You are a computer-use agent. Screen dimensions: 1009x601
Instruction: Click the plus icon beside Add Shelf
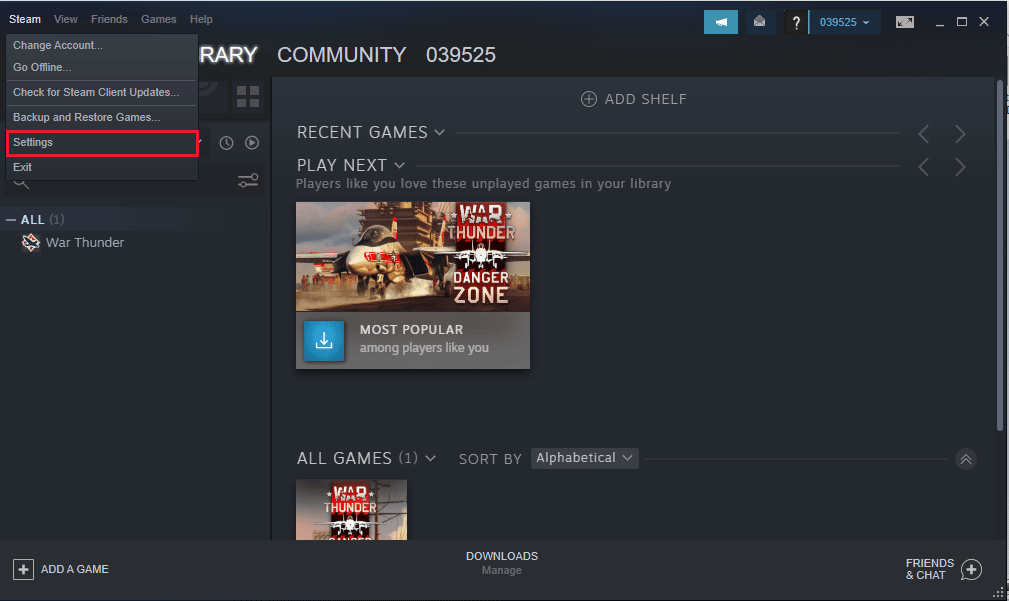coord(588,99)
